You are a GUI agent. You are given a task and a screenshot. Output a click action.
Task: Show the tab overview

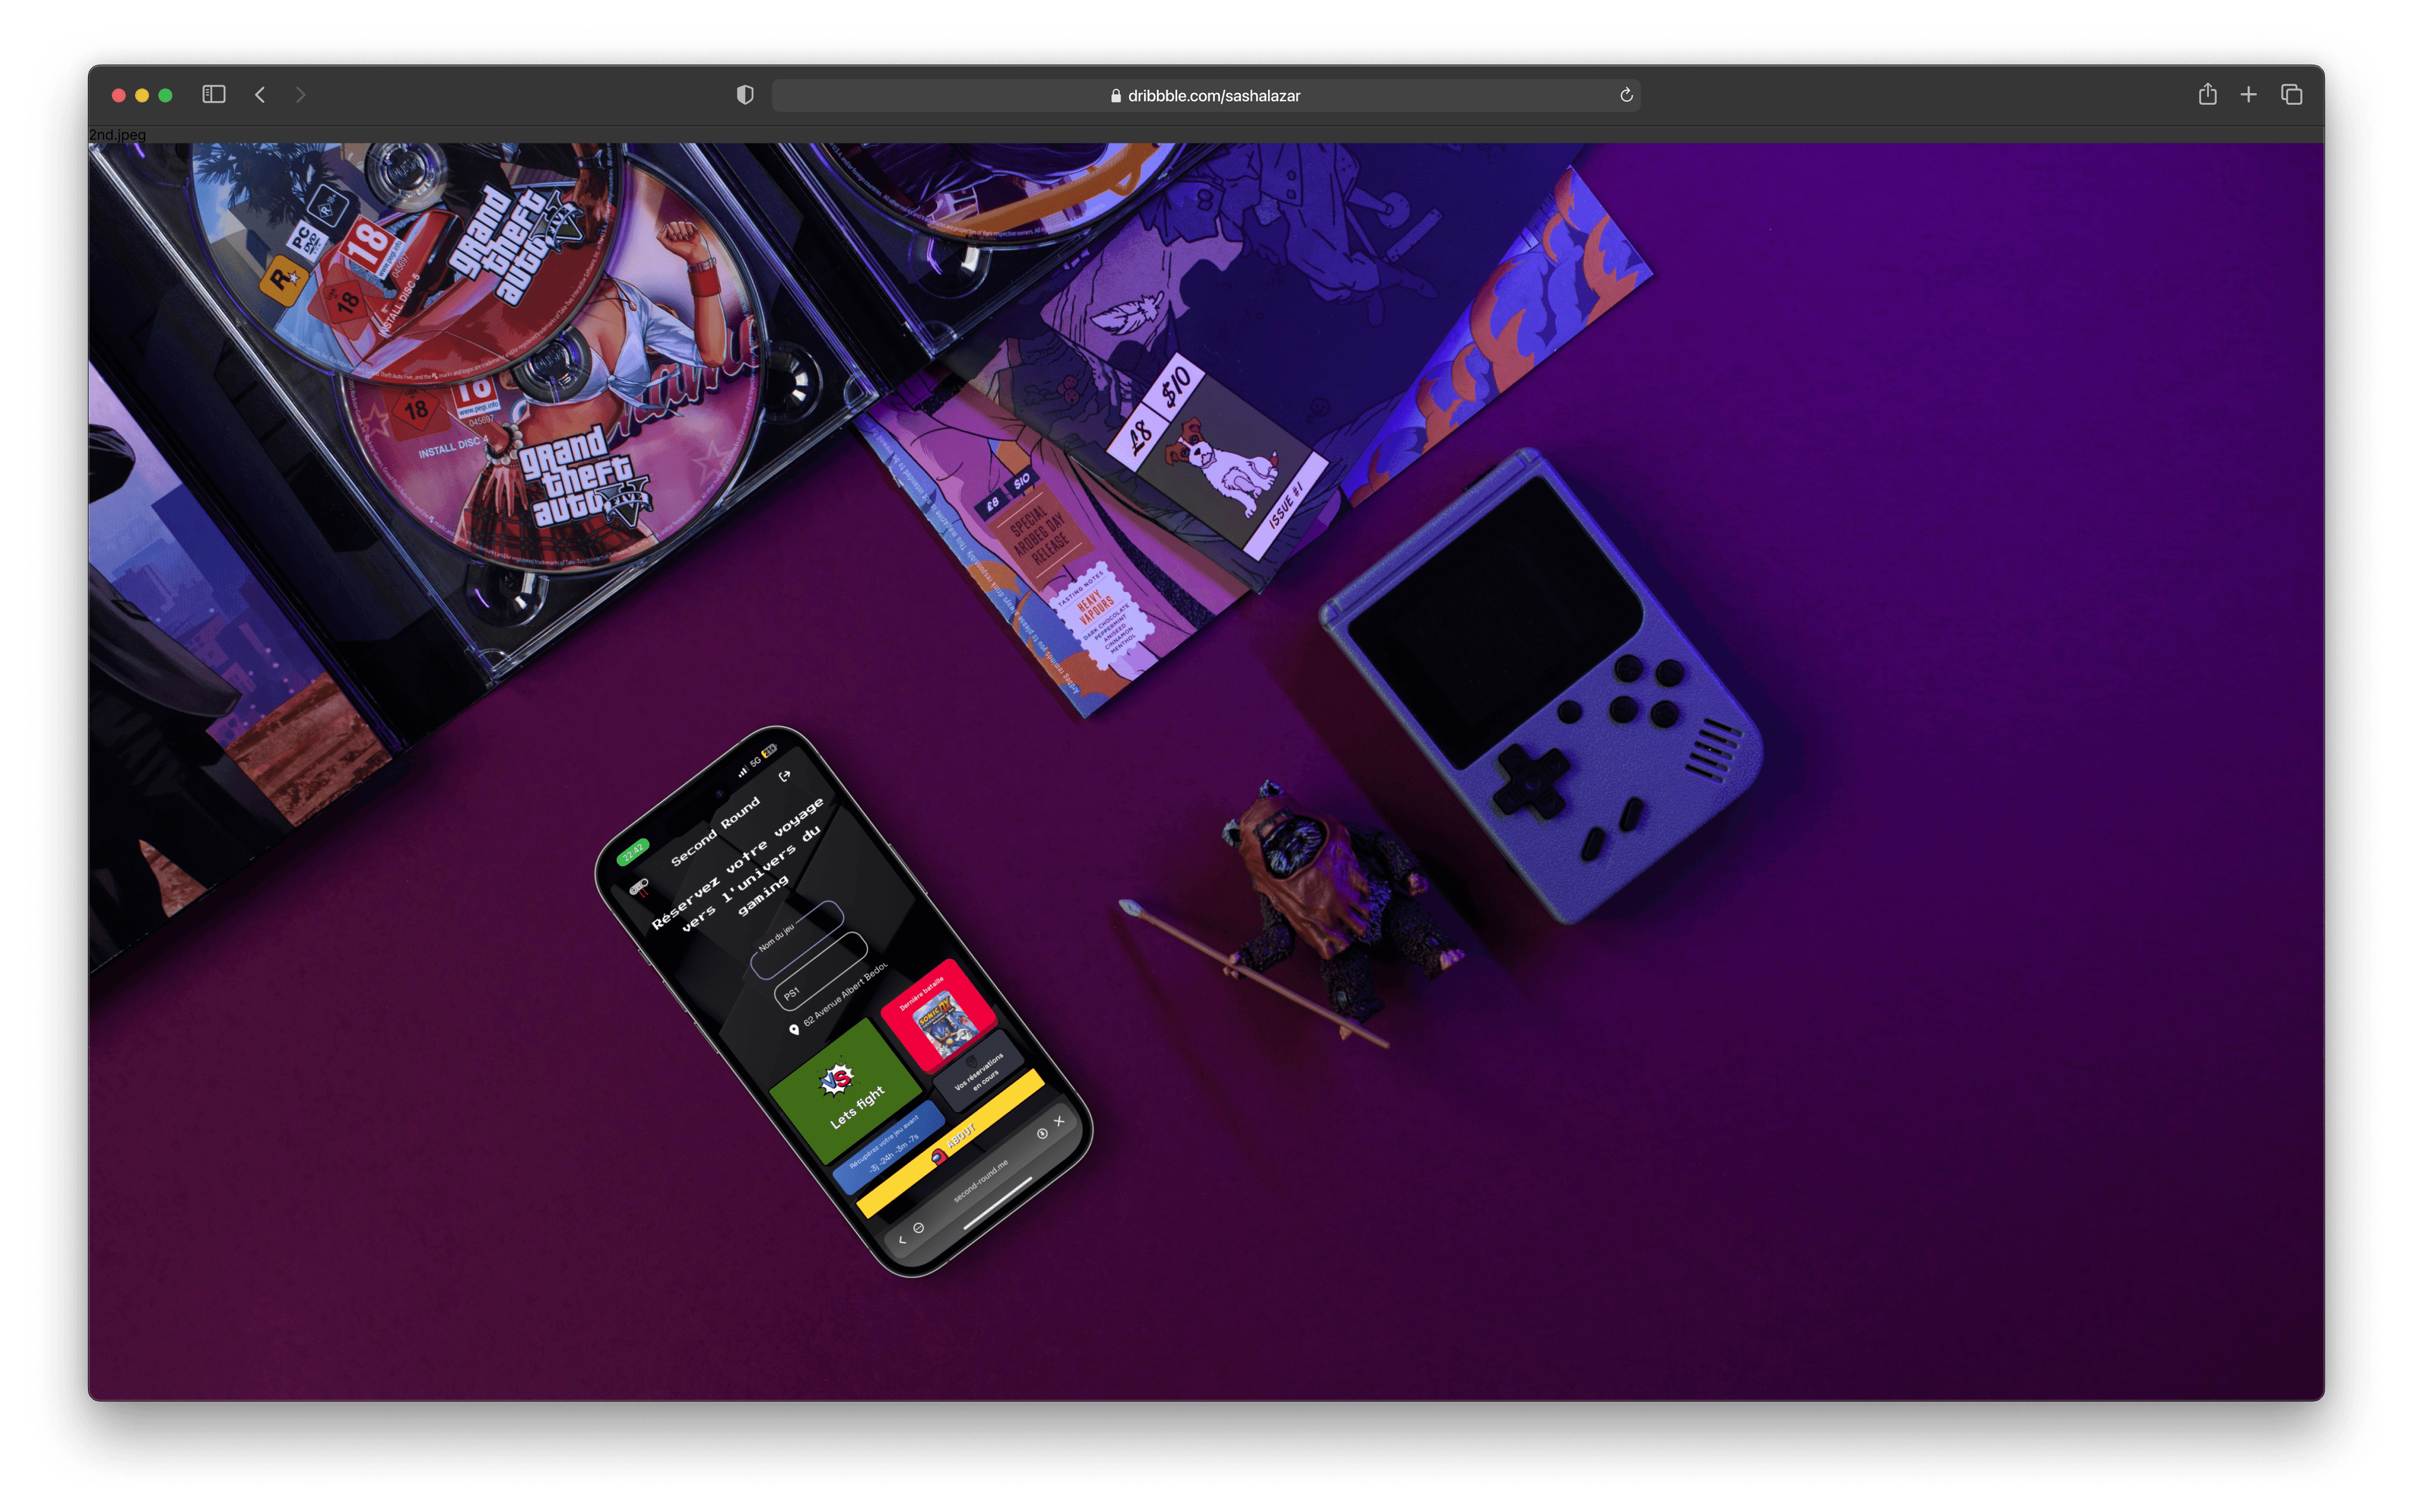(x=2291, y=94)
